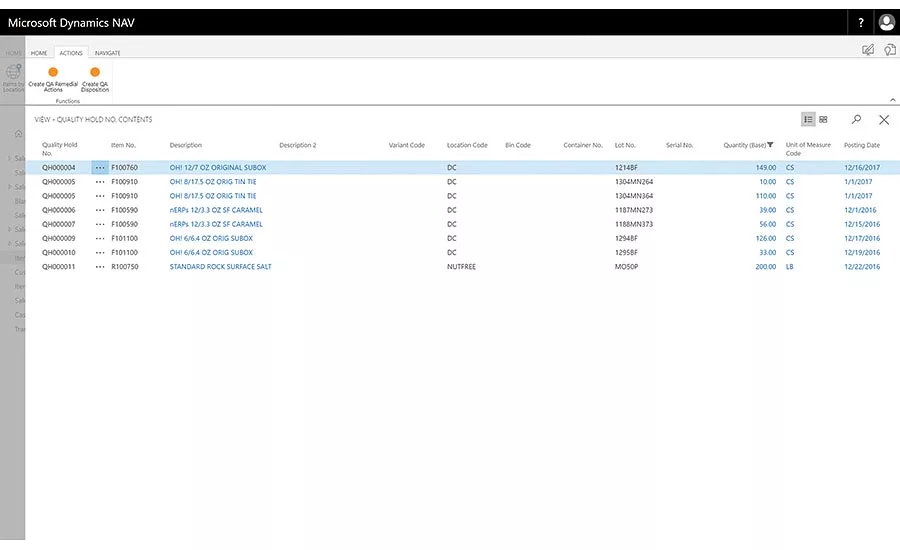Click quantity 39.00 link
Screen dimensions: 900x550
[x=767, y=210]
